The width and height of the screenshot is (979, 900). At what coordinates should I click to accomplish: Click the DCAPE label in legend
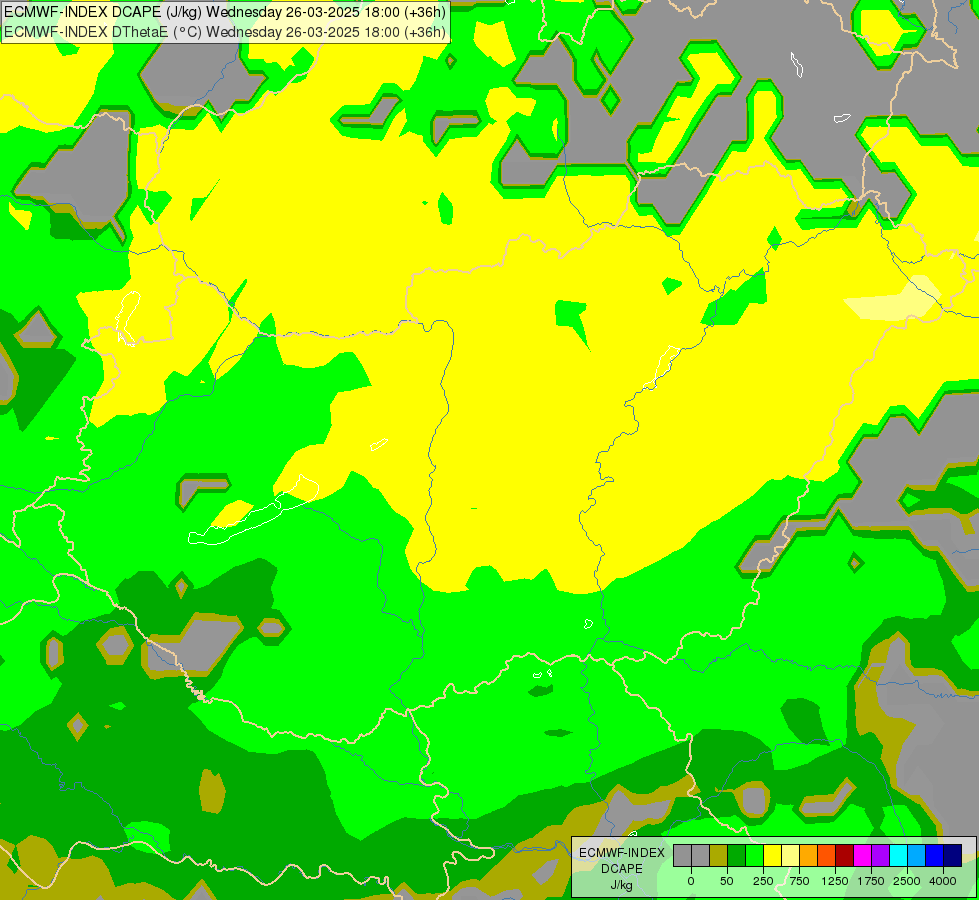coord(622,869)
